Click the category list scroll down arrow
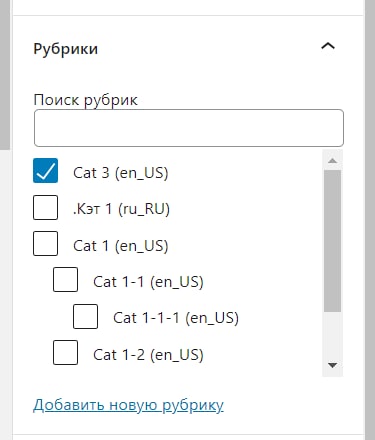This screenshot has width=375, height=440. (x=332, y=365)
